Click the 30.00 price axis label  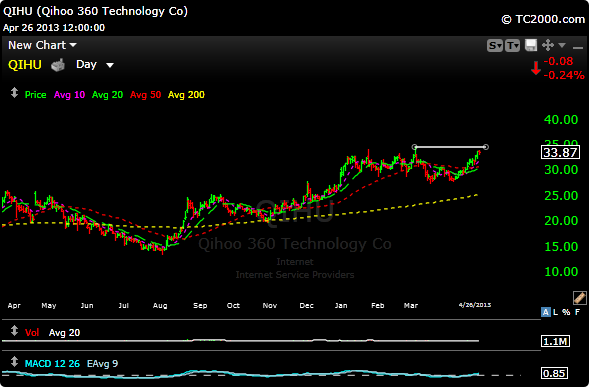coord(561,170)
